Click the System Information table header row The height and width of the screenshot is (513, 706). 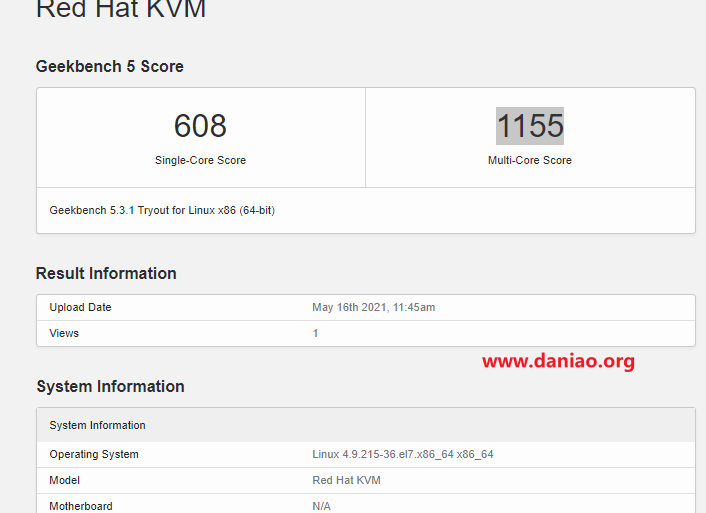(x=366, y=425)
